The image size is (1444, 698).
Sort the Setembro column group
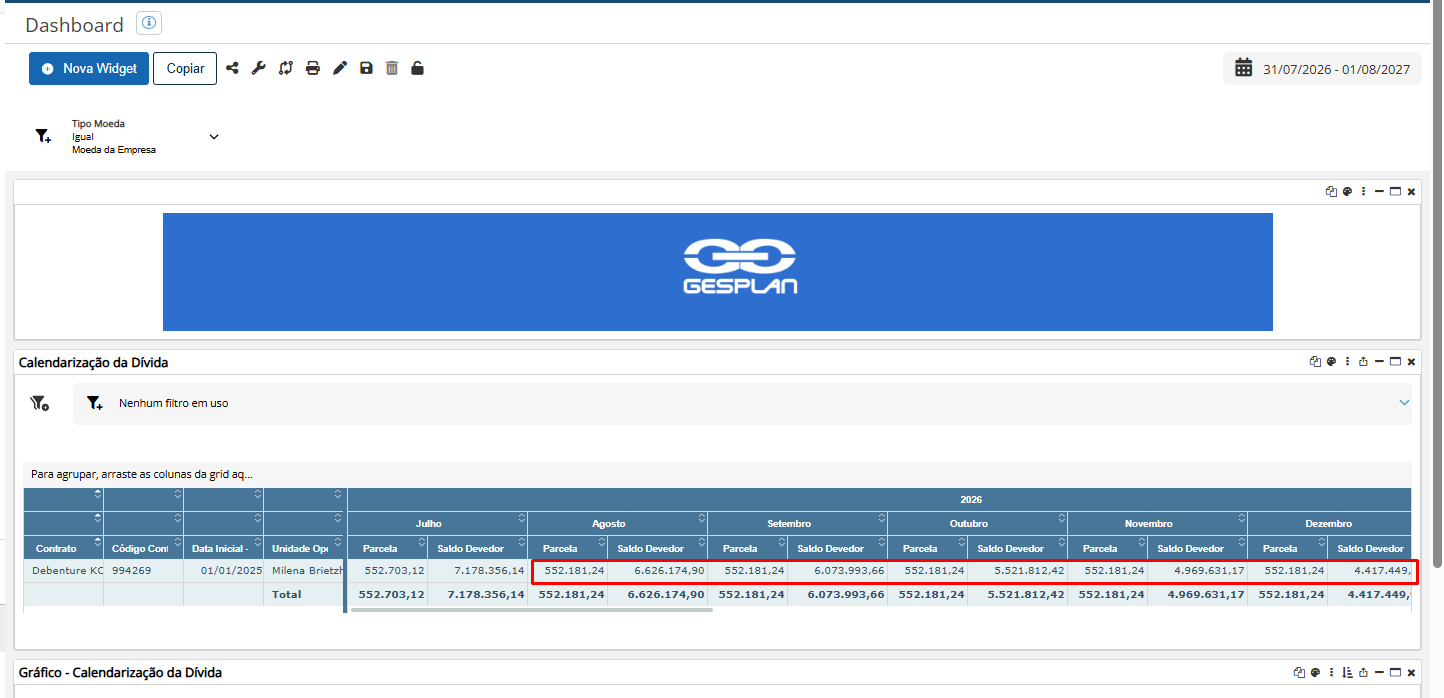point(881,519)
